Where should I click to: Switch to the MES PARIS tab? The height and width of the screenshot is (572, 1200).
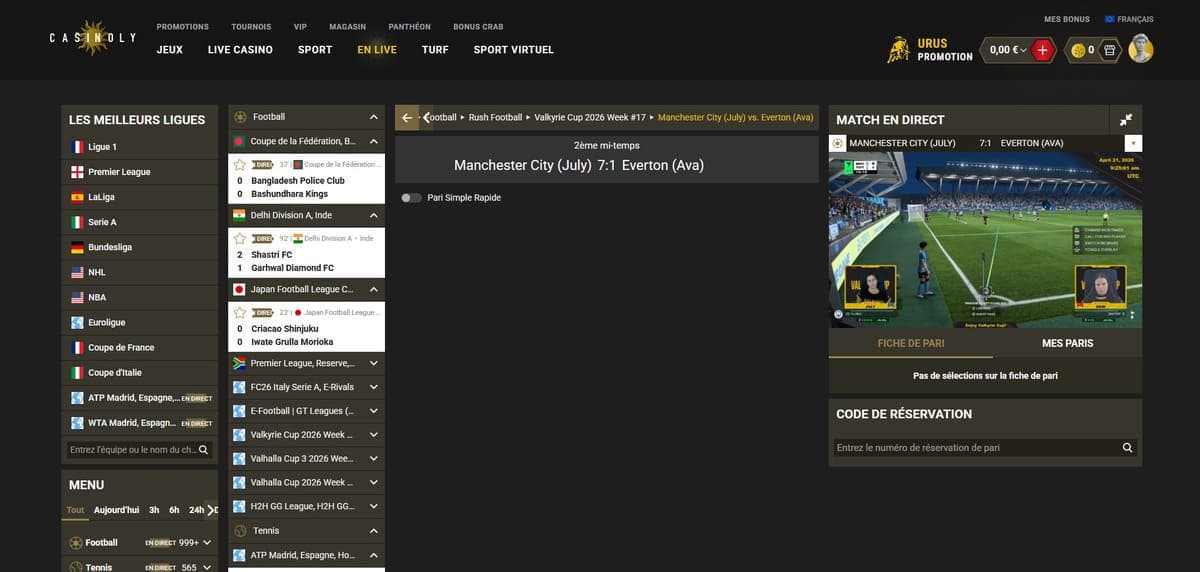(1067, 343)
